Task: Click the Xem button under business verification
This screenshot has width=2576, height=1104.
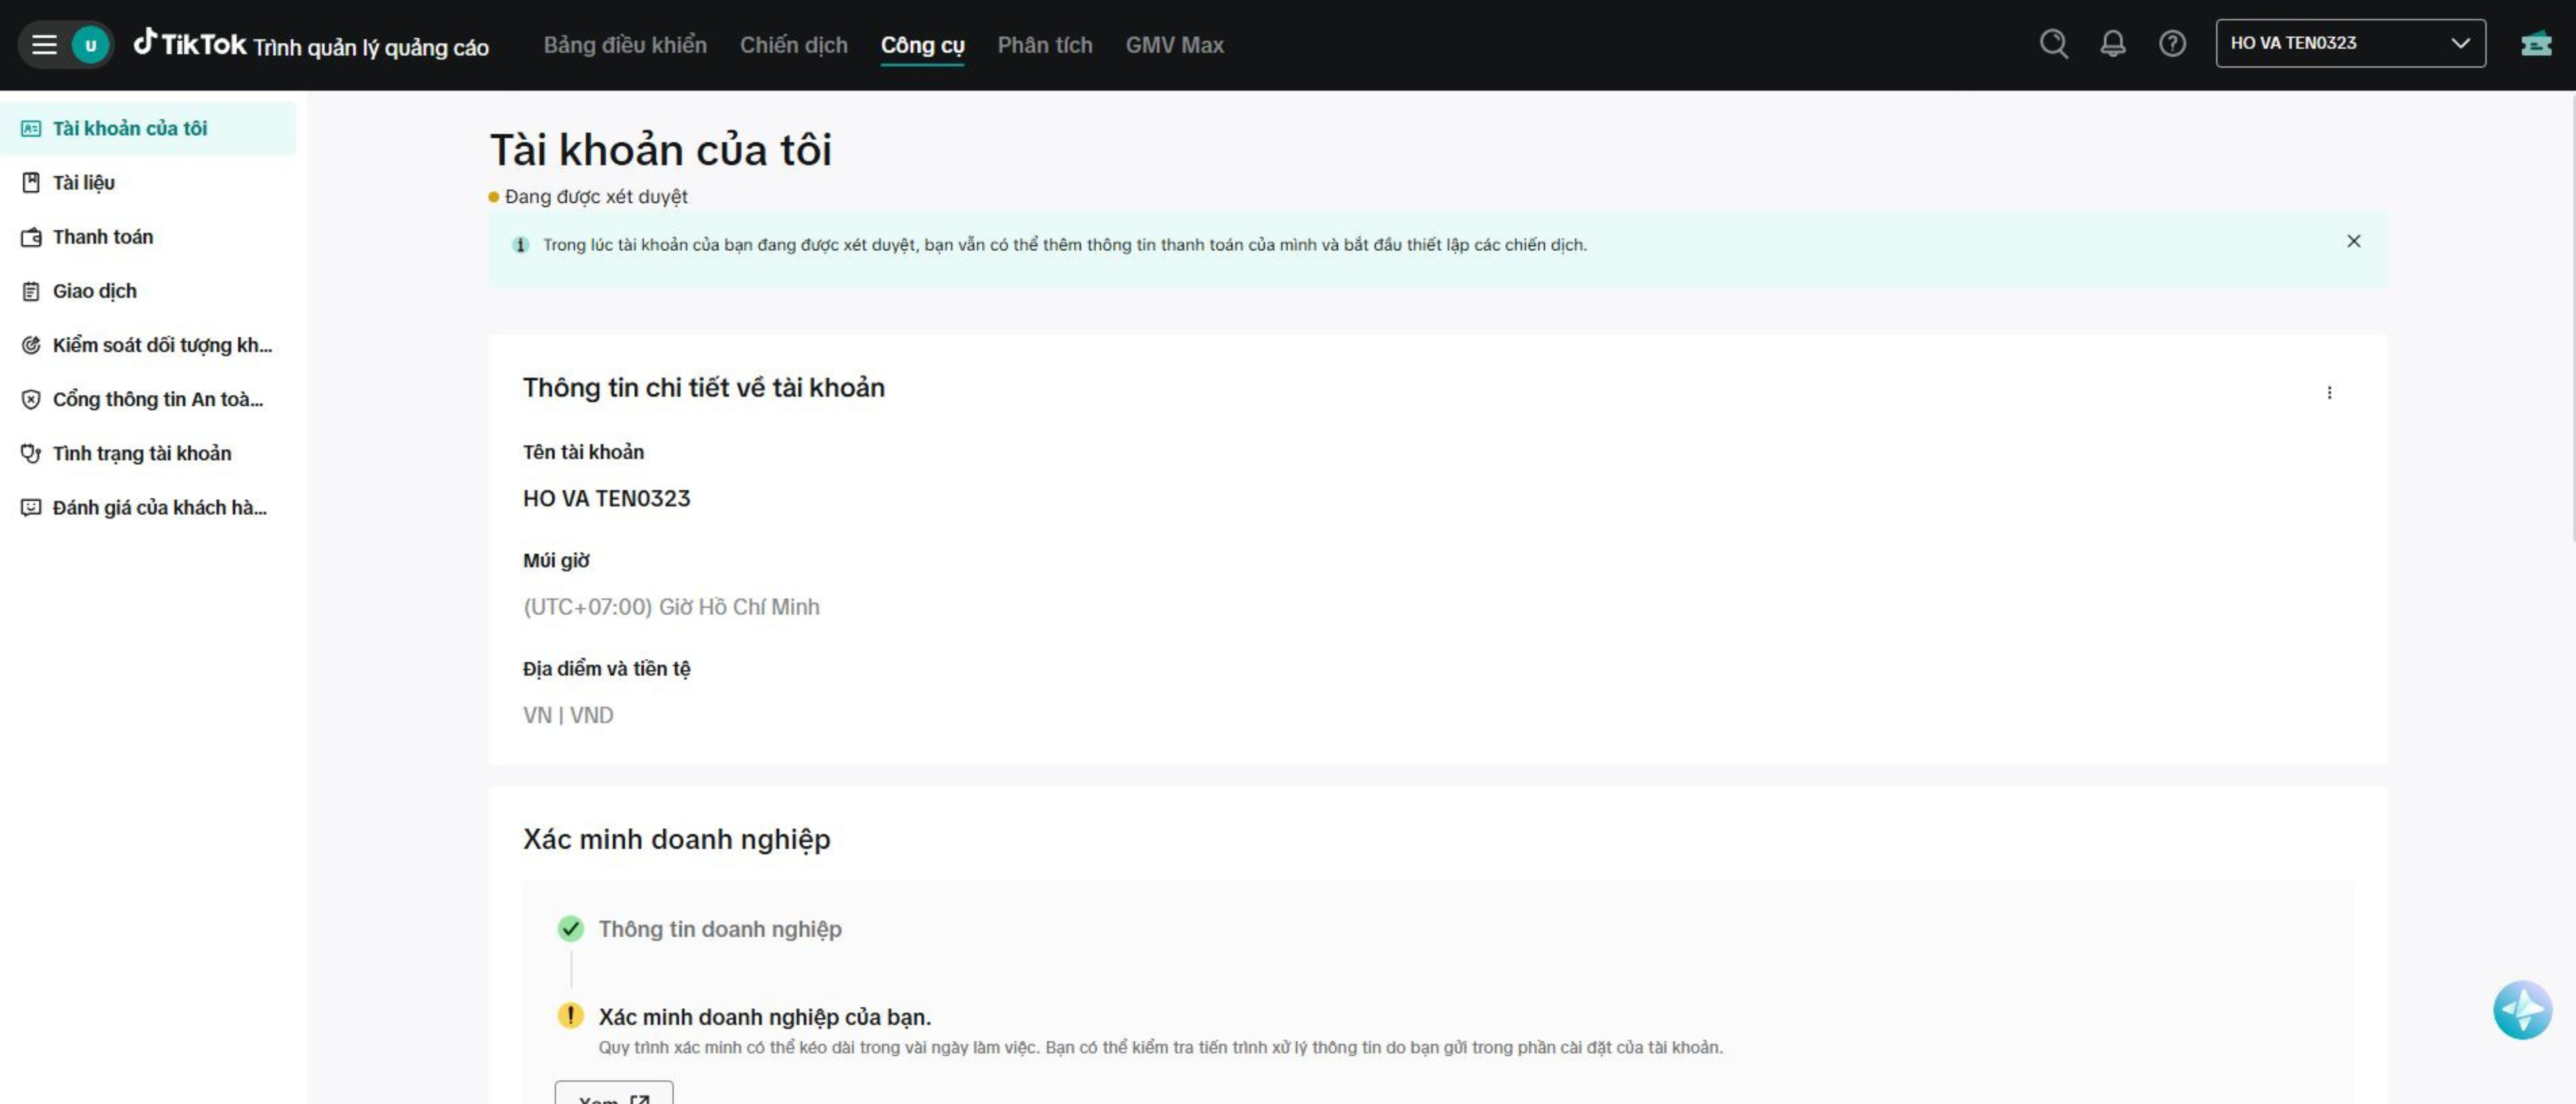Action: [613, 1094]
